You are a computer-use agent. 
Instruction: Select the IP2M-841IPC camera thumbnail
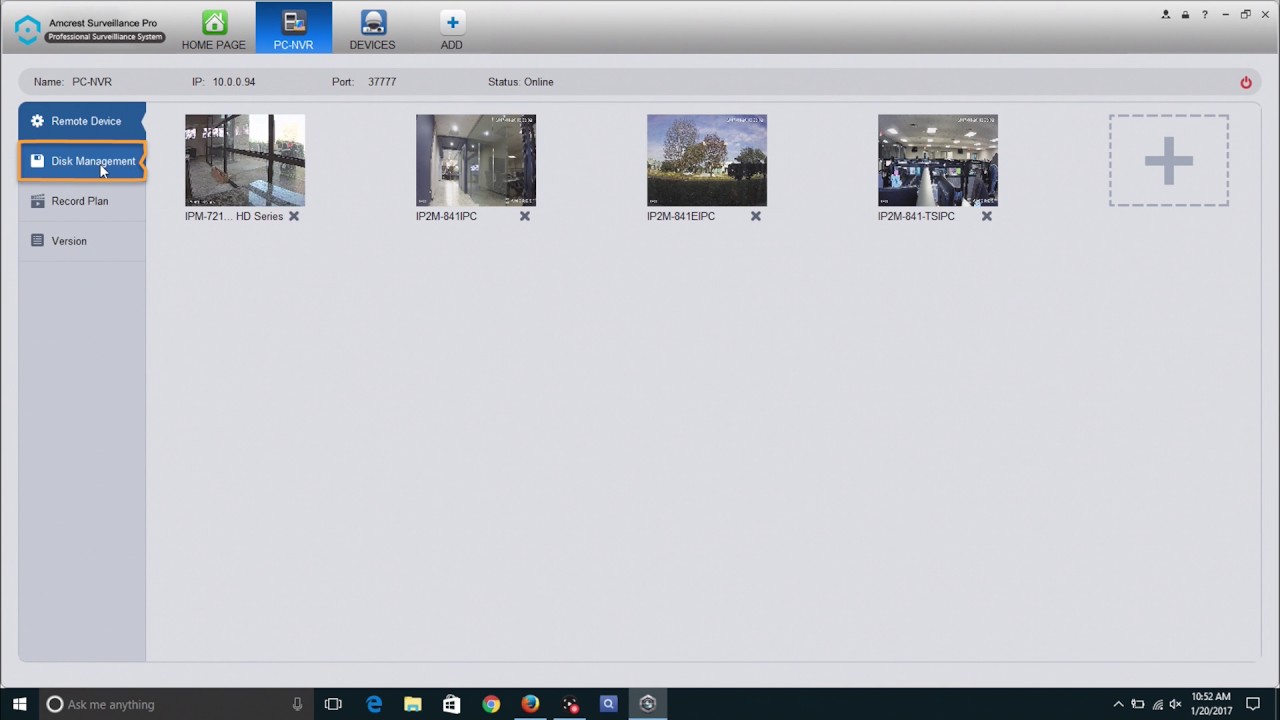[476, 160]
